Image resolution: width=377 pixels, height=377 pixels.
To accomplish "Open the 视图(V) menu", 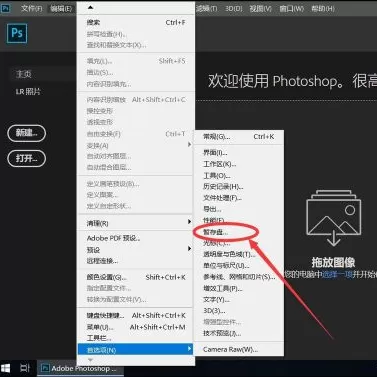I will coord(260,8).
